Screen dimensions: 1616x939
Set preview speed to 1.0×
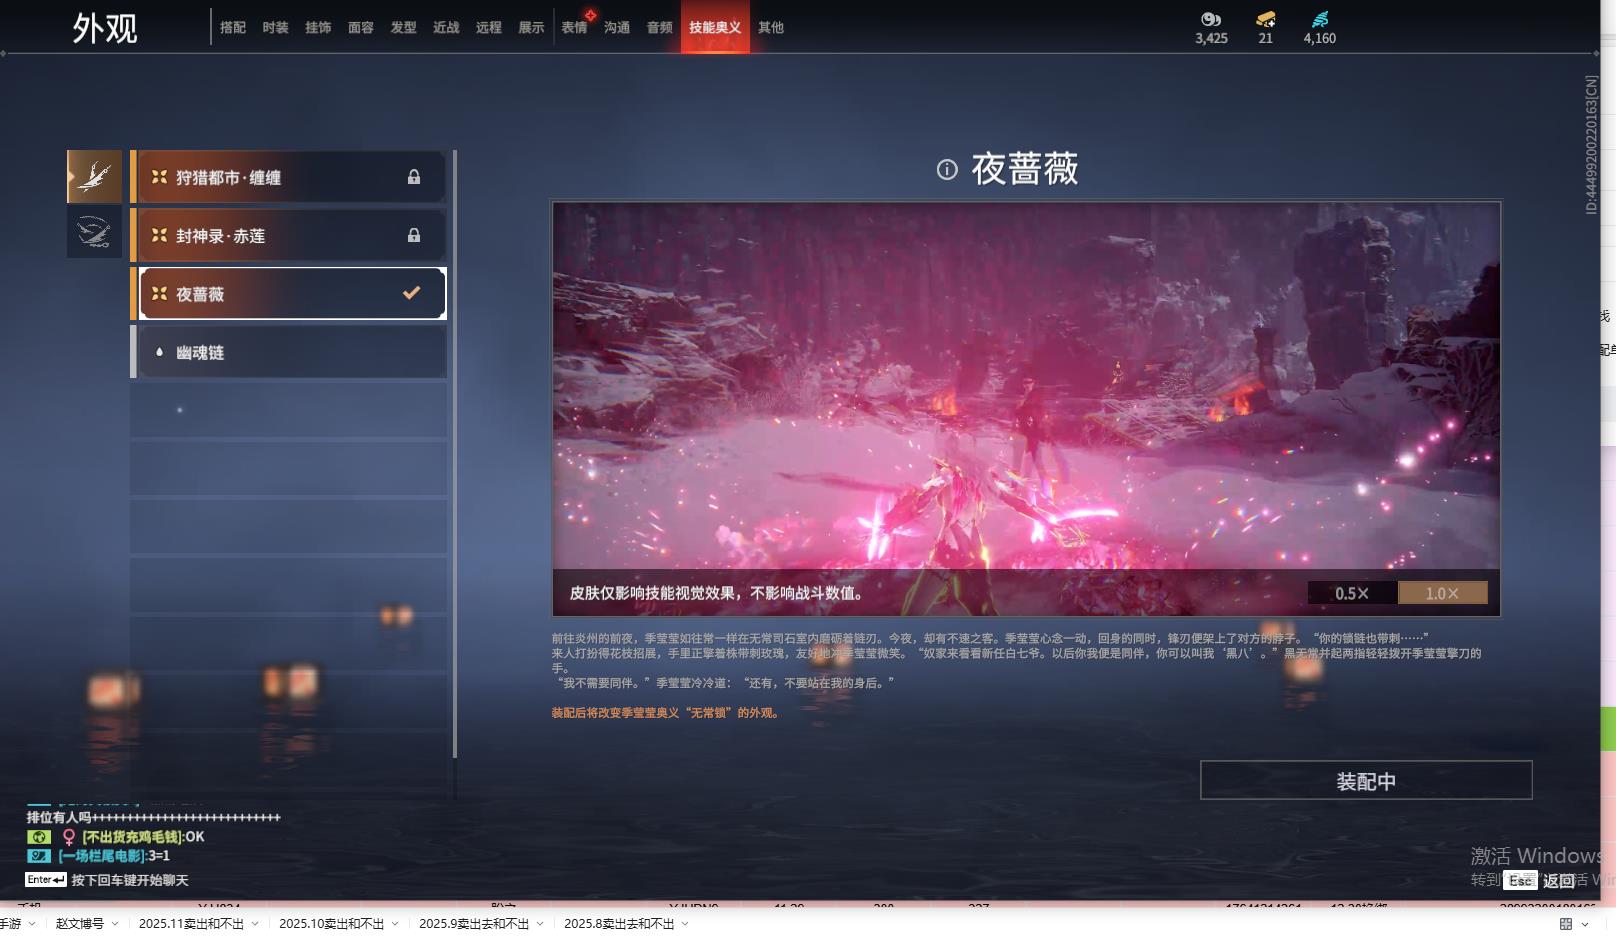[x=1442, y=593]
